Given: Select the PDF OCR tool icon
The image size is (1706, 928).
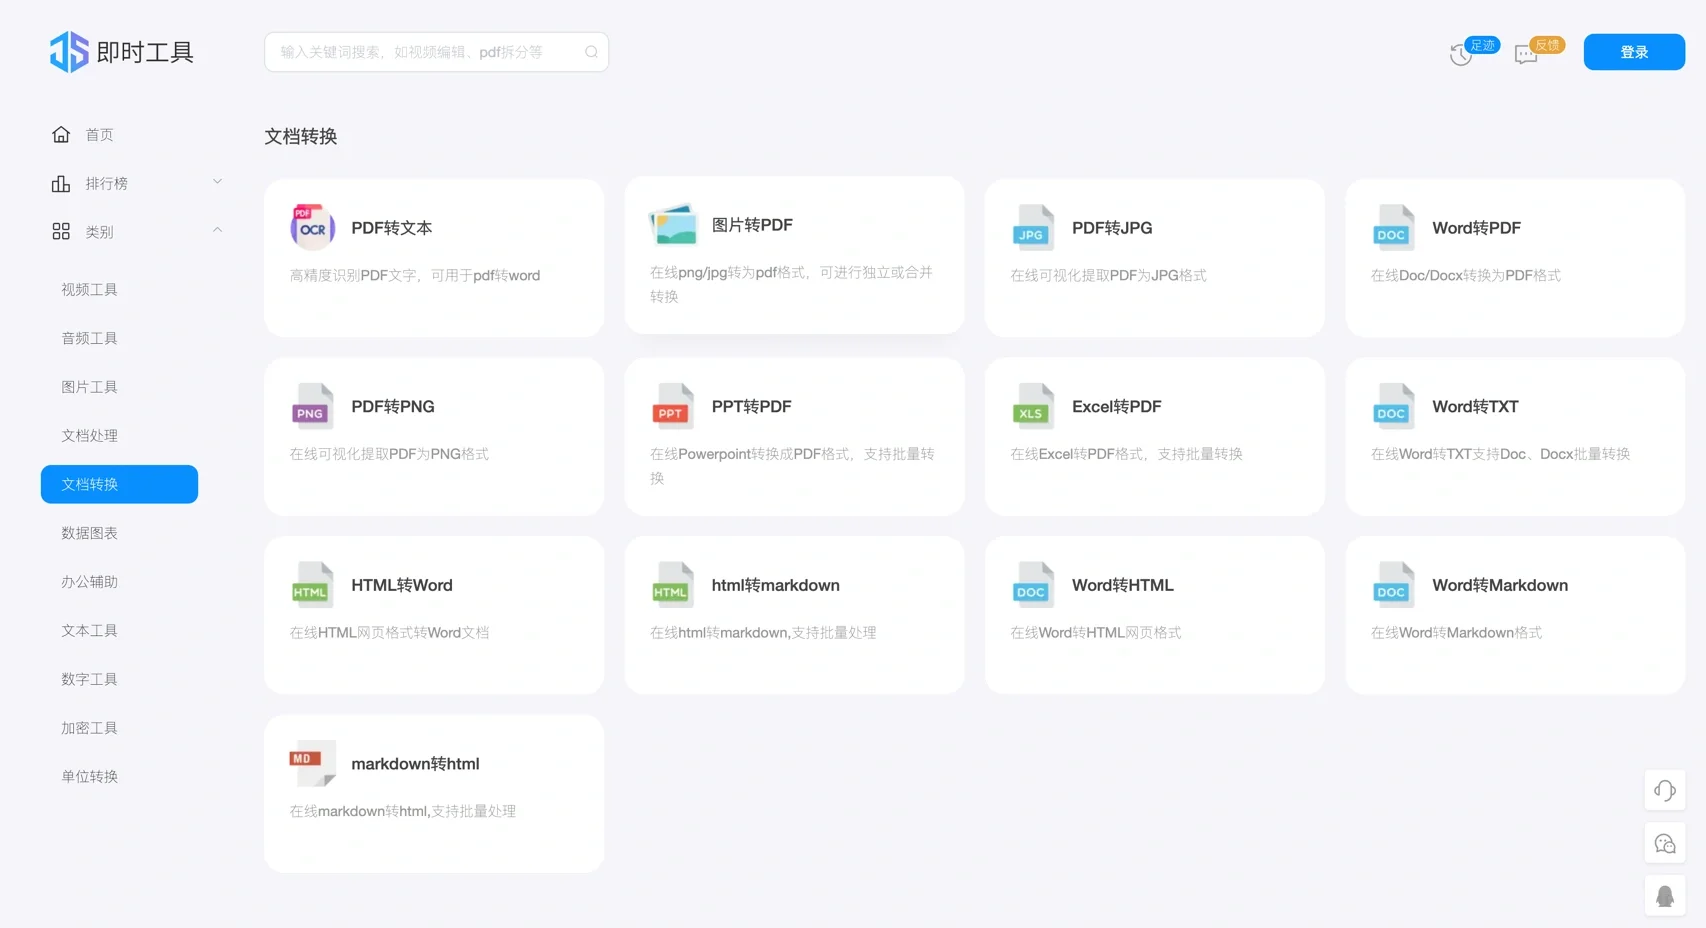Looking at the screenshot, I should [x=311, y=226].
